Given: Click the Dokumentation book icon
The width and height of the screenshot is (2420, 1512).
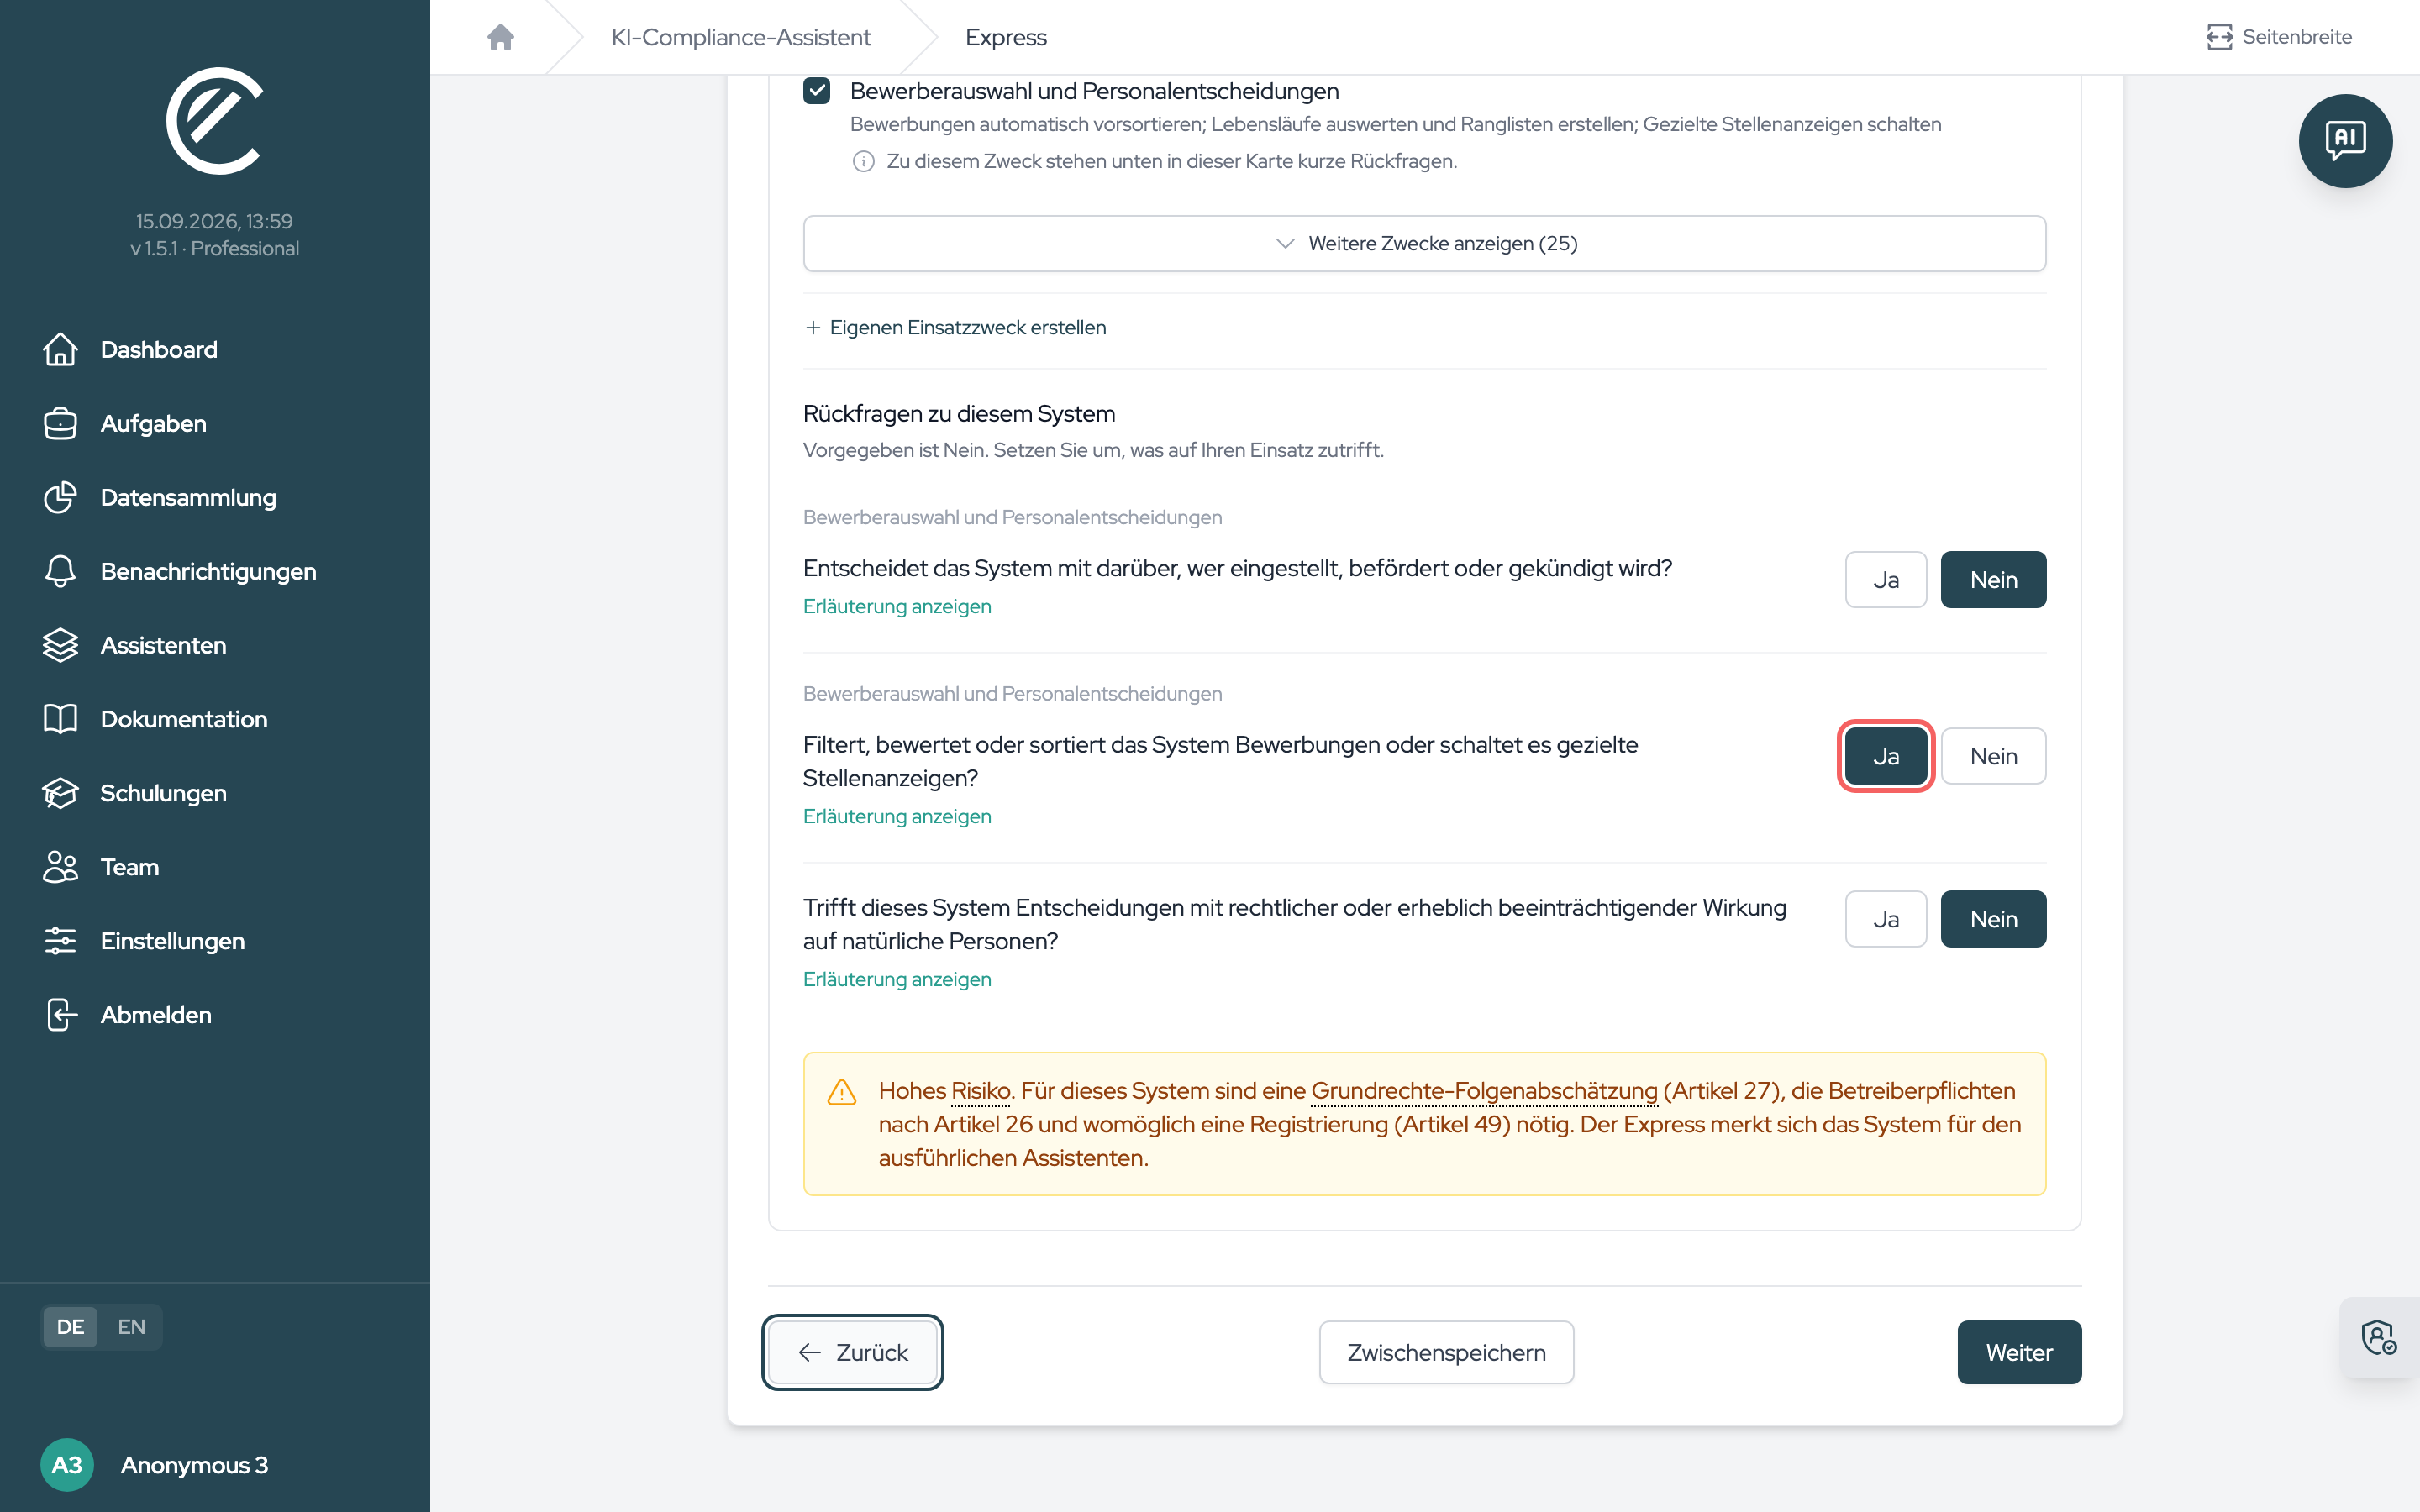Looking at the screenshot, I should pos(60,719).
